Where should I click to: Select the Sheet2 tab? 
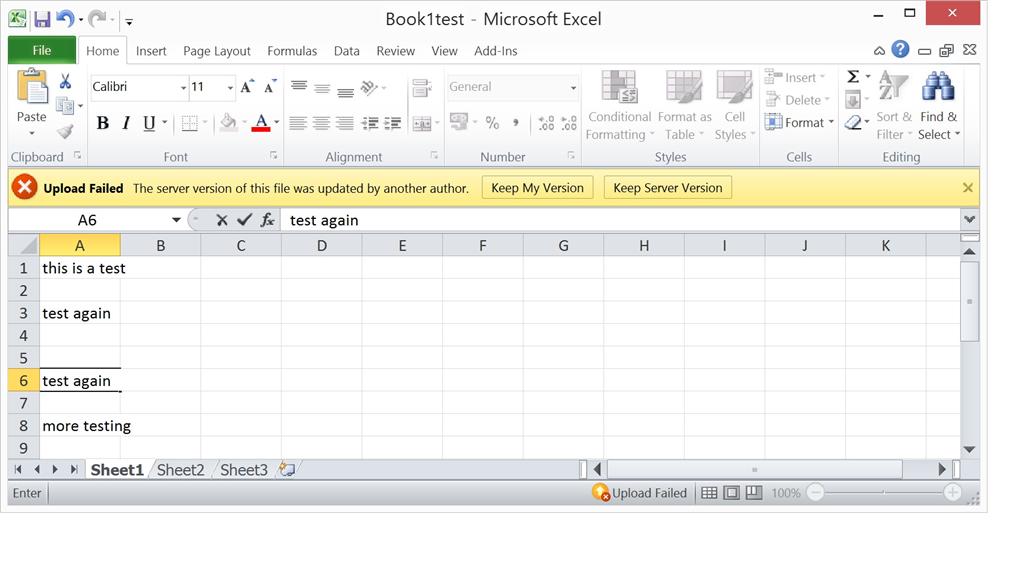coord(181,469)
